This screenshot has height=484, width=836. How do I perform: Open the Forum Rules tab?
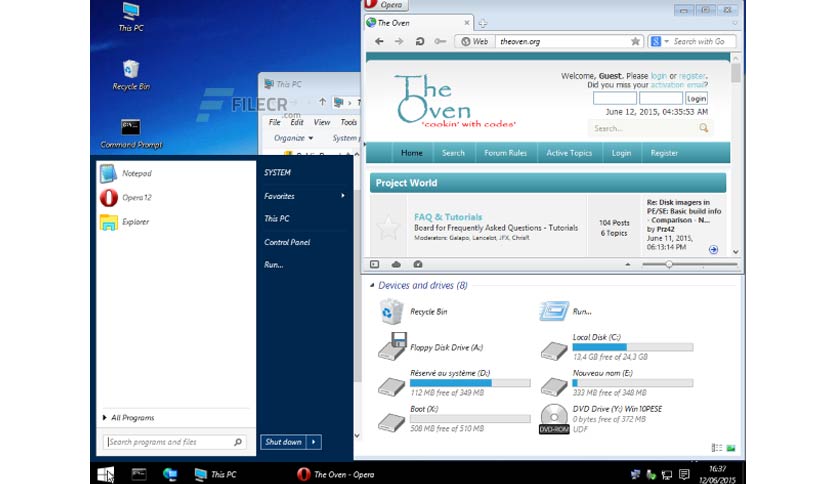point(505,153)
